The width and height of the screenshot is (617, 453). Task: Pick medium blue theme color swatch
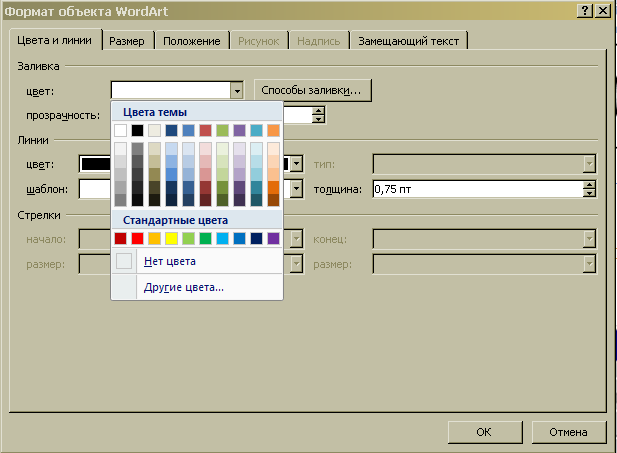tap(188, 130)
